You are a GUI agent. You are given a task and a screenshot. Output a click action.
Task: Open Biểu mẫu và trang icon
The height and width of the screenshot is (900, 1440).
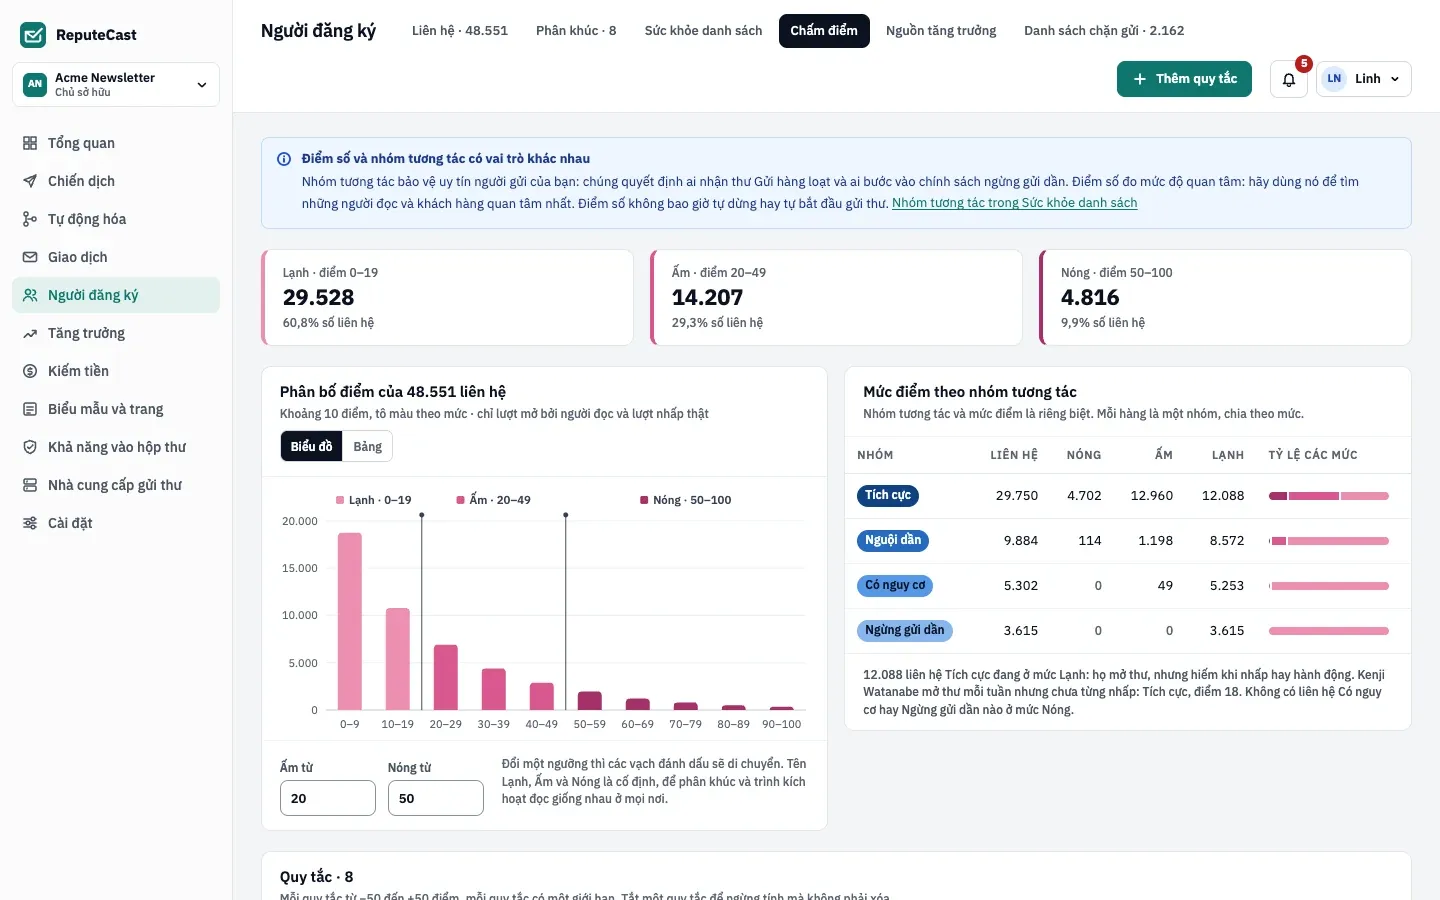tap(30, 409)
